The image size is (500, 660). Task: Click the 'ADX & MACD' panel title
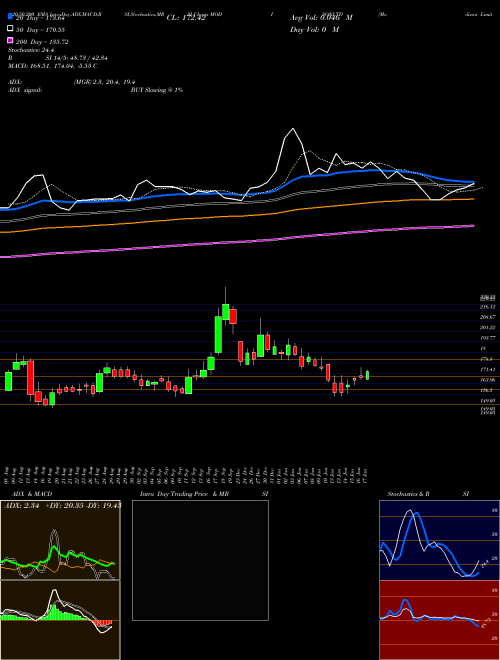click(x=32, y=494)
